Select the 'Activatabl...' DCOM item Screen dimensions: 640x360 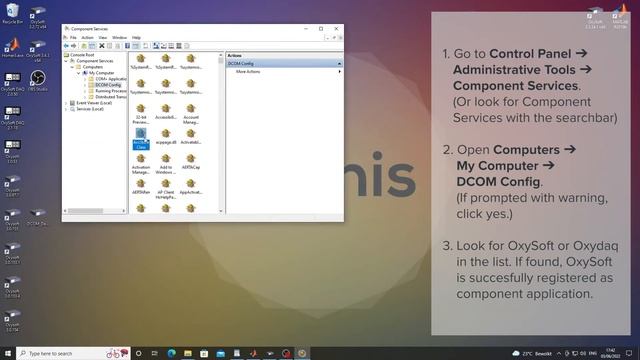click(191, 137)
